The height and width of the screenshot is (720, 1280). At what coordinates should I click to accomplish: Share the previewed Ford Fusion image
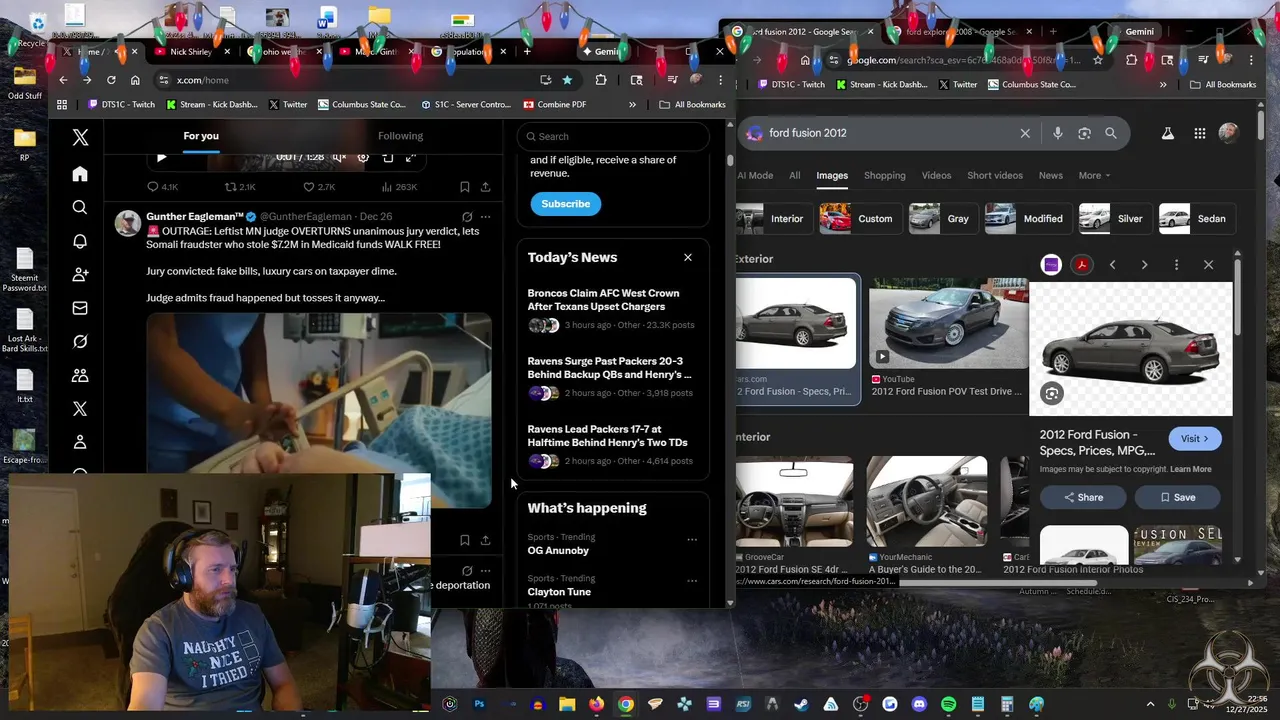click(1083, 497)
